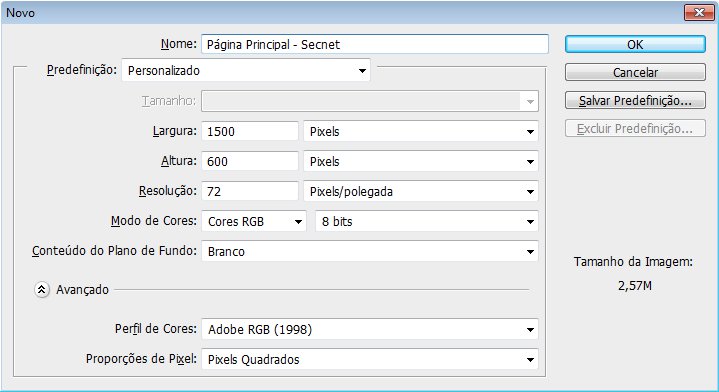Click the Resolução value field
The image size is (719, 392).
click(250, 191)
